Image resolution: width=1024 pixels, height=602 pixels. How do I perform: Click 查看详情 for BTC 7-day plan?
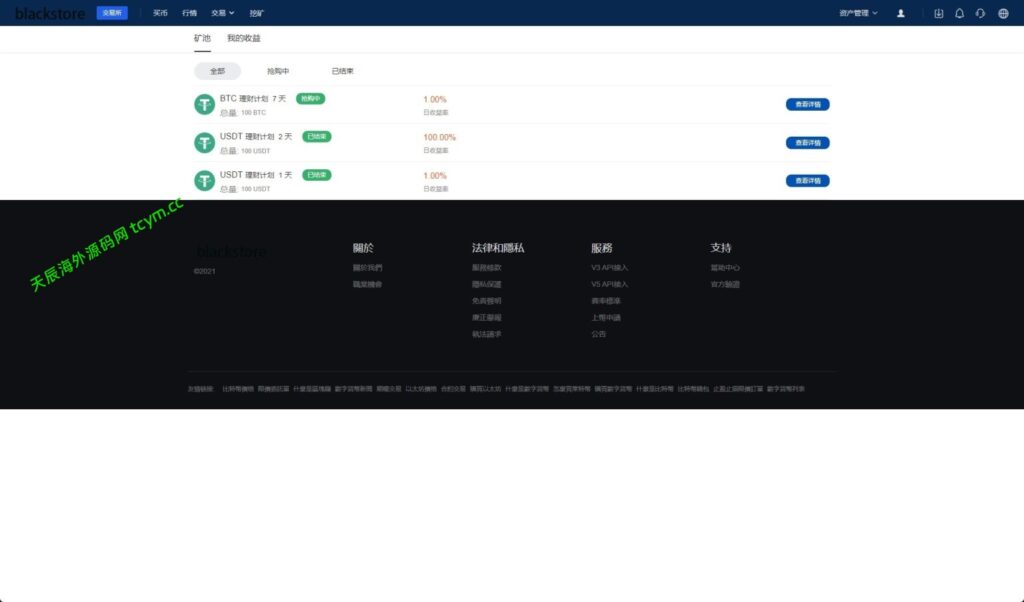pyautogui.click(x=807, y=104)
